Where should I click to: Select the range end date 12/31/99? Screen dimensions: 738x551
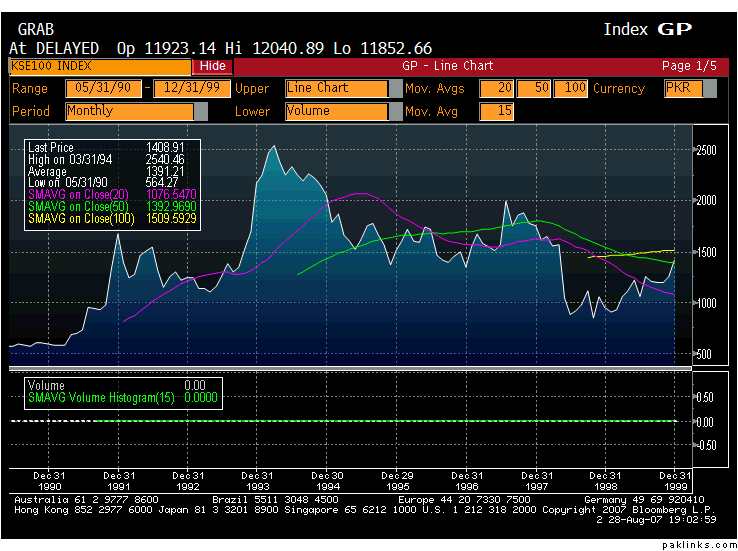click(185, 88)
